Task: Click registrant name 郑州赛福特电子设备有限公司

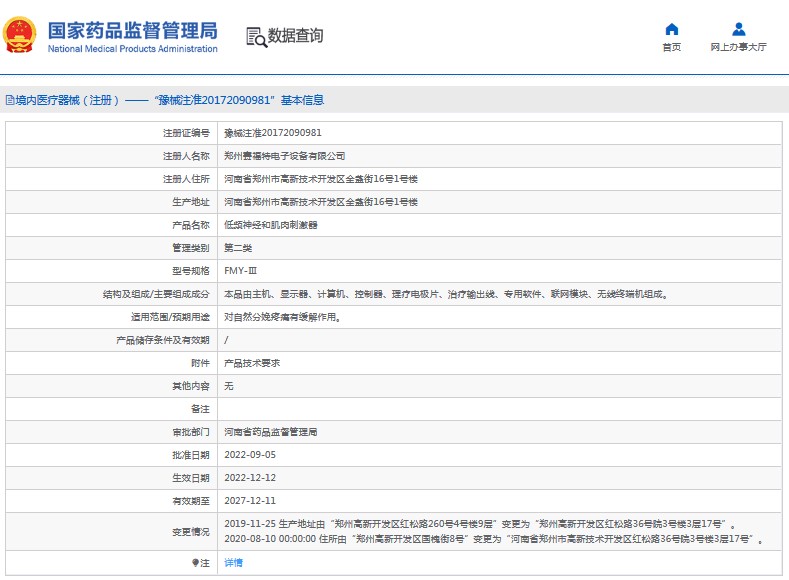Action: click(284, 156)
